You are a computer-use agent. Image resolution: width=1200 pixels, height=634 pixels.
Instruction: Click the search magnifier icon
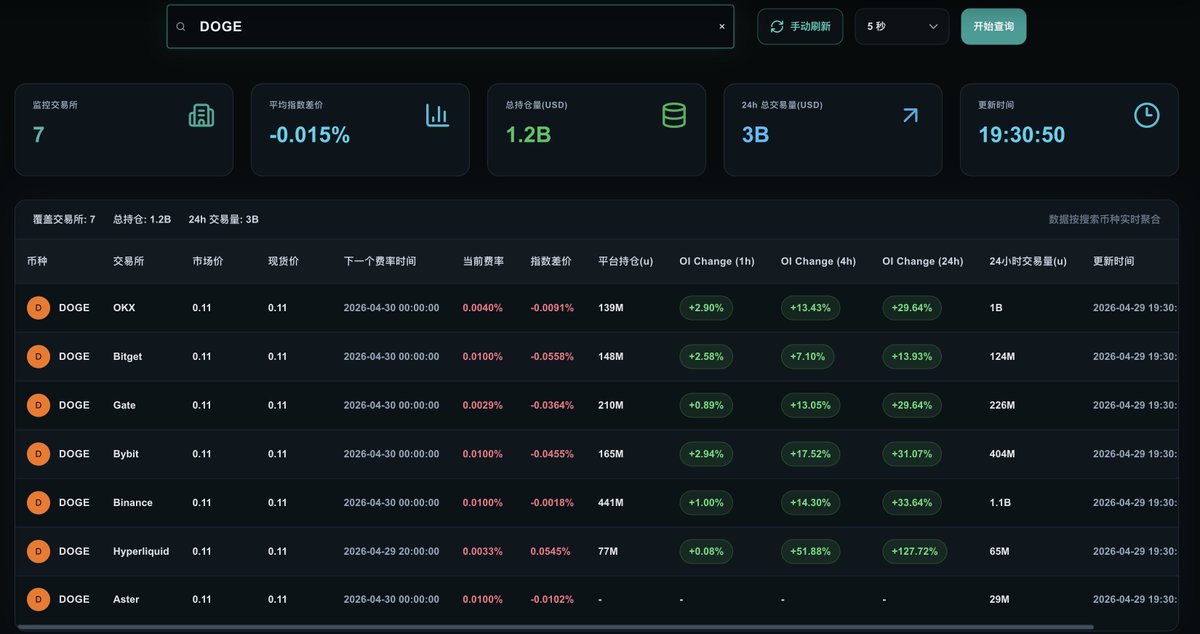click(x=181, y=27)
